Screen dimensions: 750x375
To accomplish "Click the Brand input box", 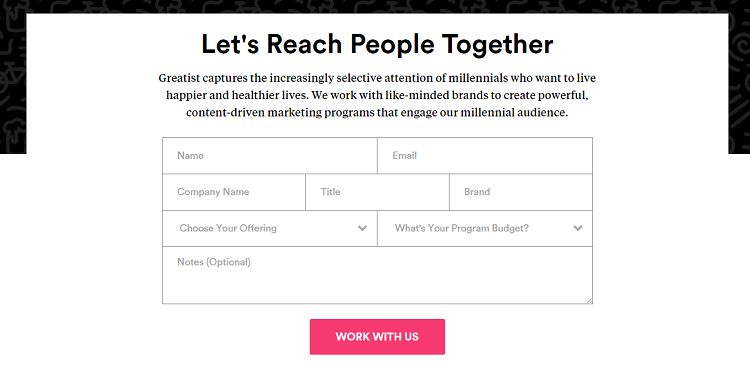I will [x=521, y=192].
